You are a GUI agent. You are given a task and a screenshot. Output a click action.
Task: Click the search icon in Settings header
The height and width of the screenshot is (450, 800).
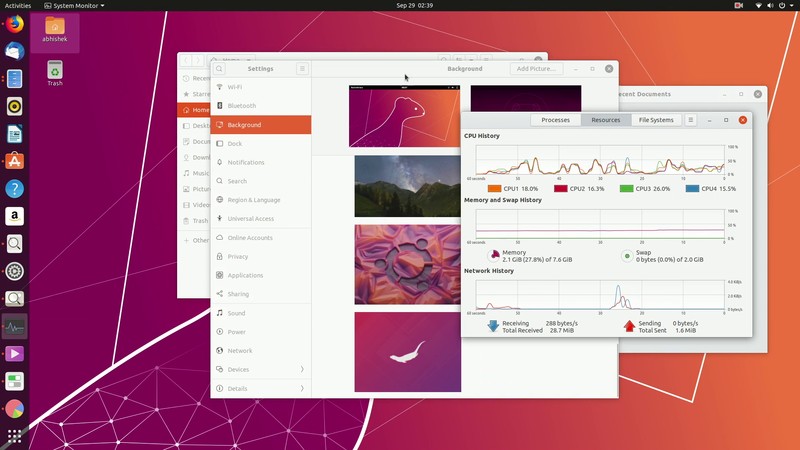[219, 69]
